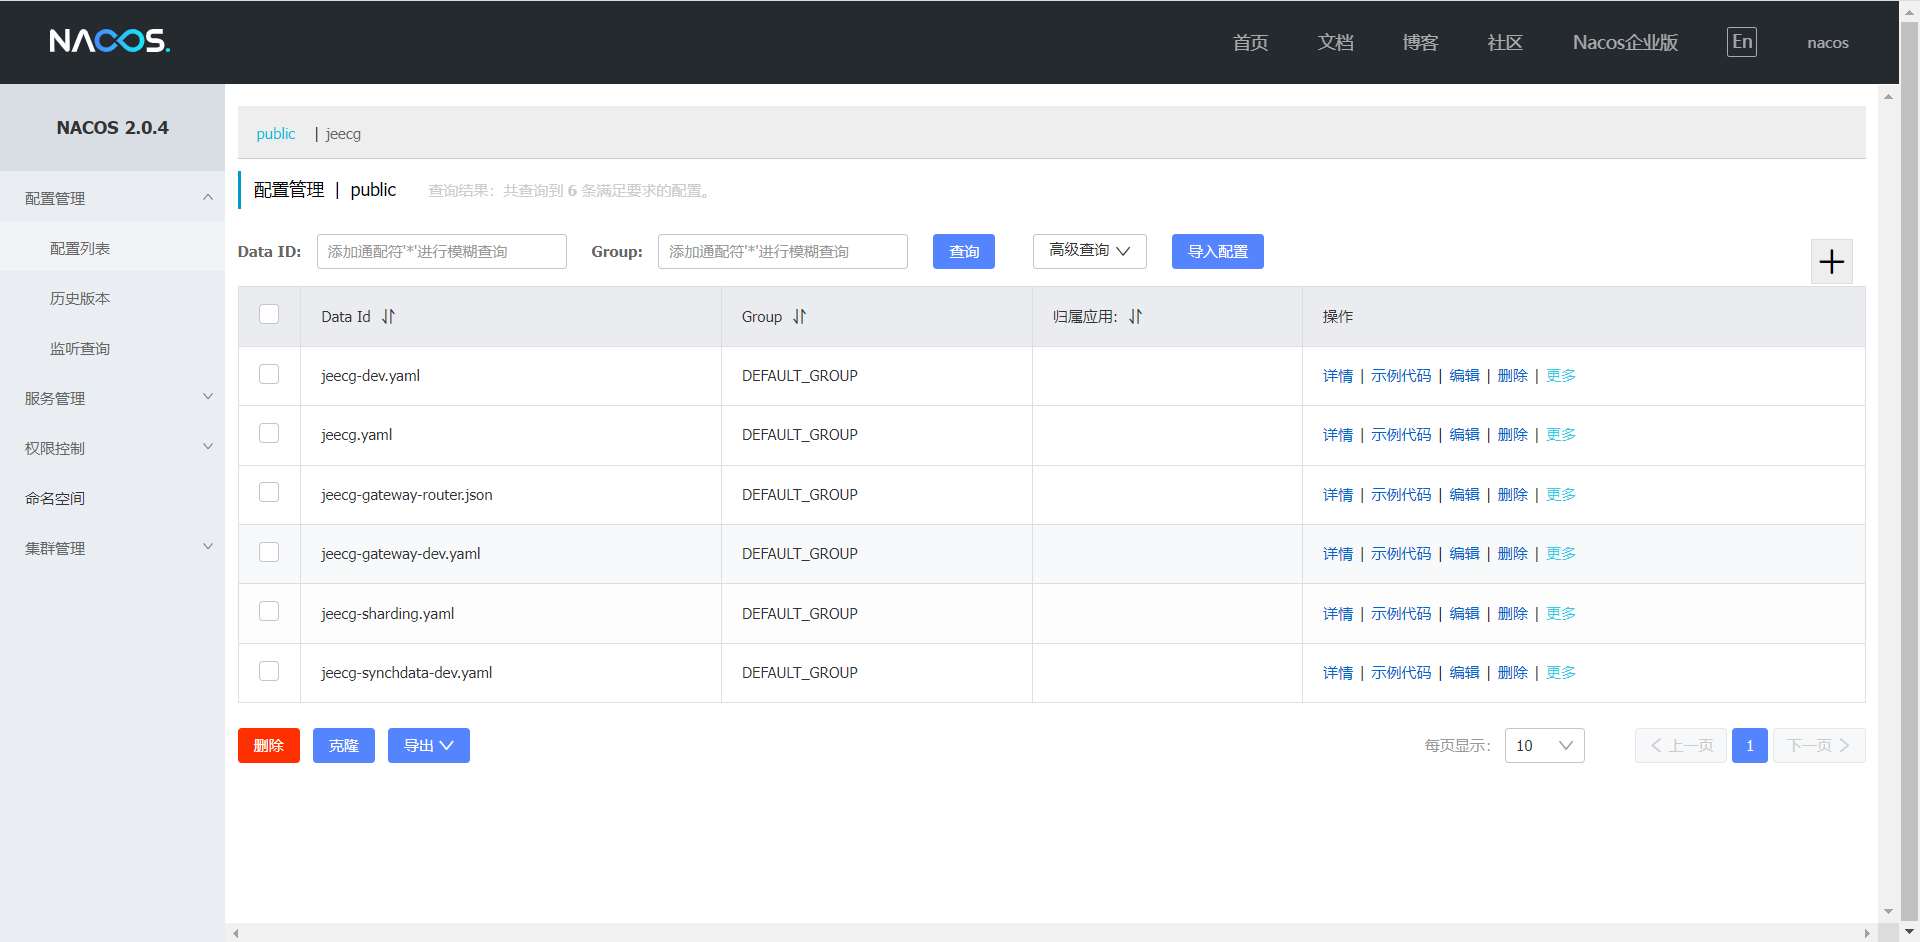Sort the table by Data Id column
The width and height of the screenshot is (1920, 942).
coord(388,316)
